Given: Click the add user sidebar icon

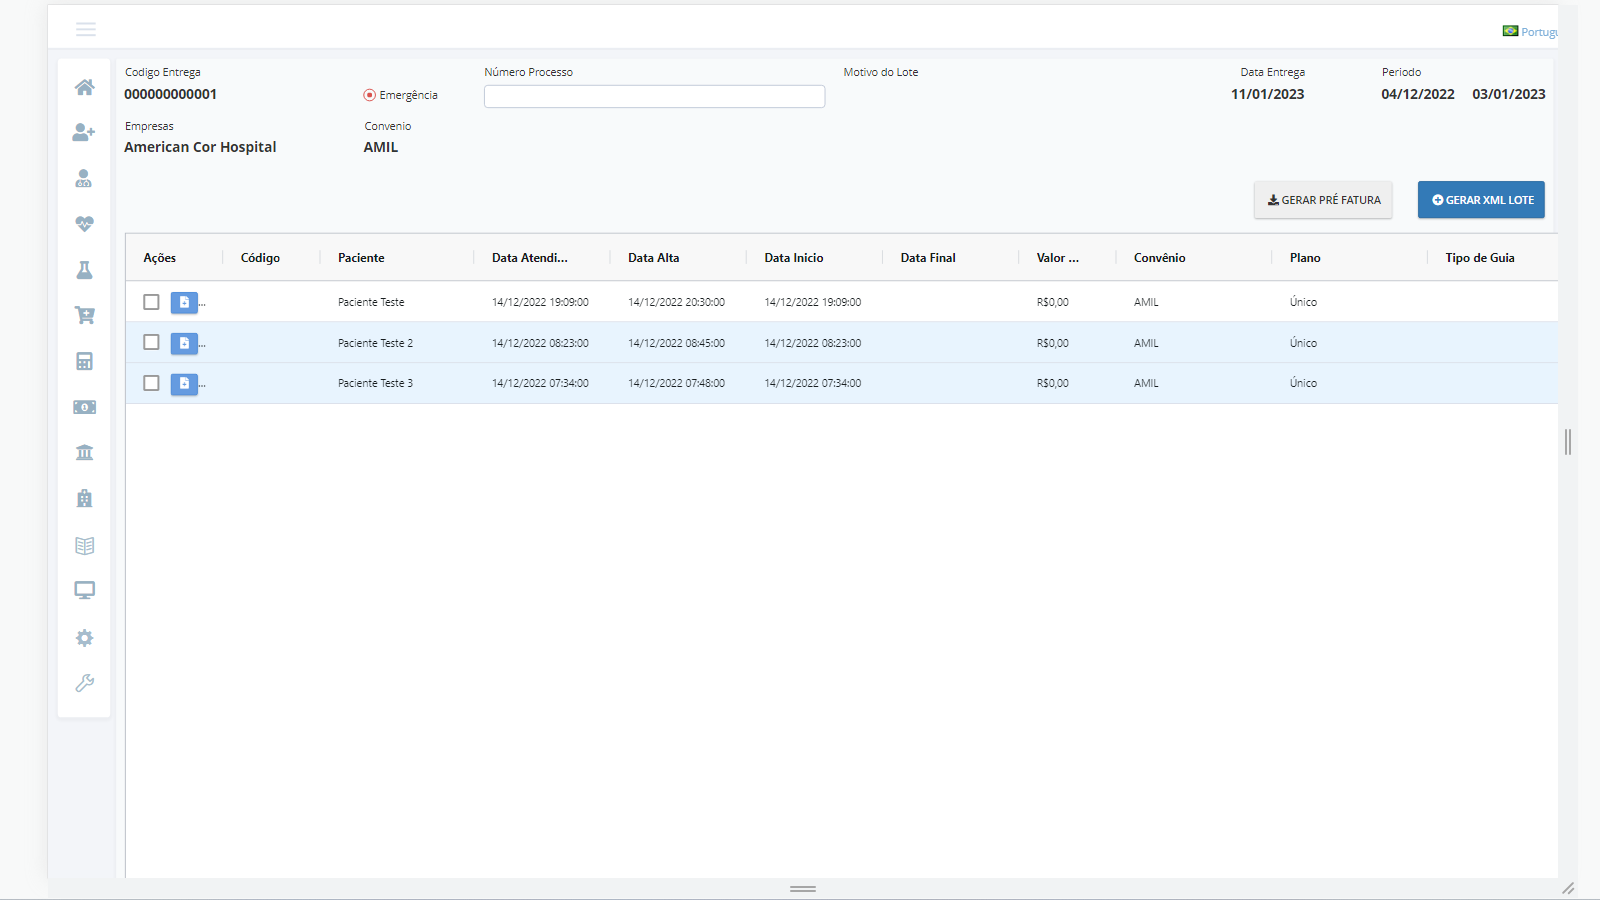Looking at the screenshot, I should coord(84,133).
